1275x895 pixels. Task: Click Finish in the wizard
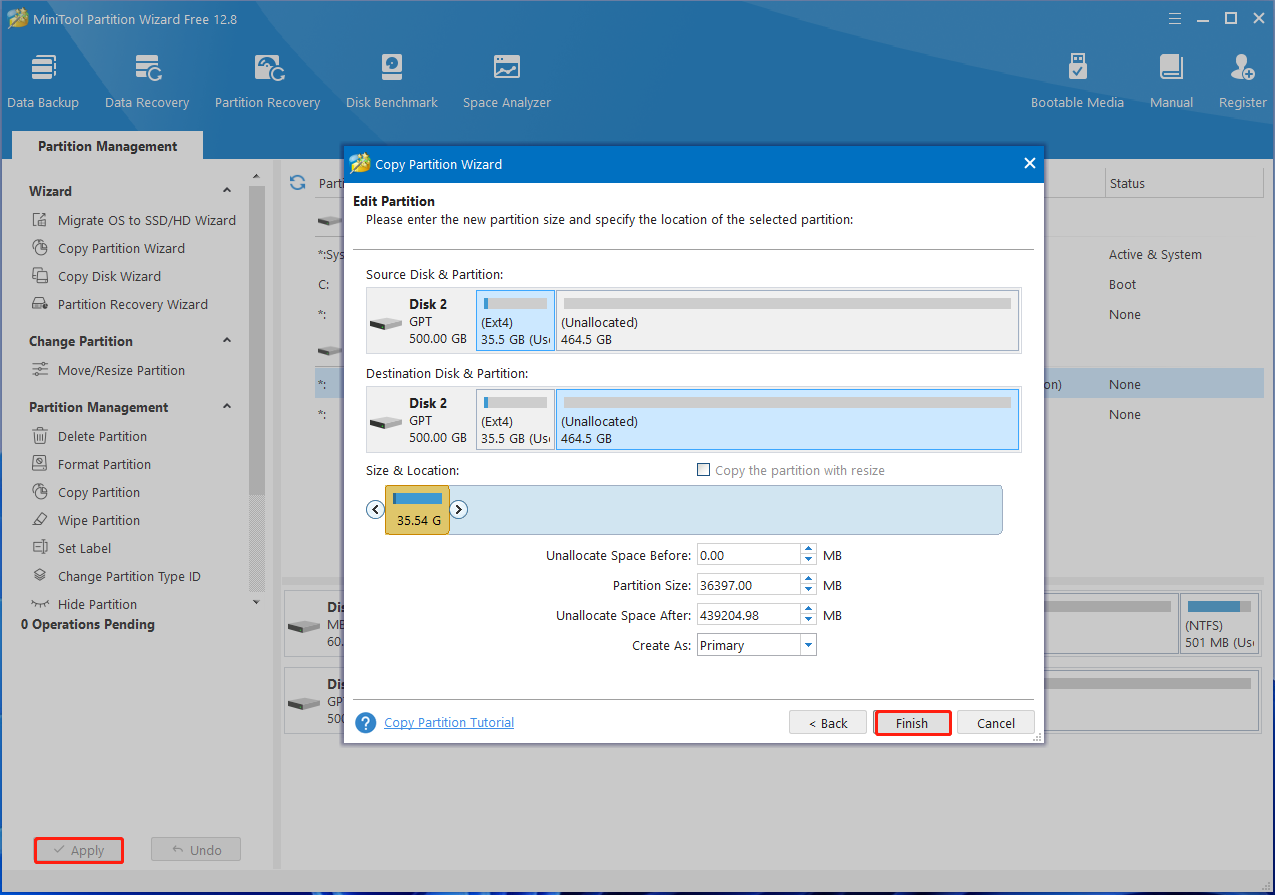coord(912,723)
